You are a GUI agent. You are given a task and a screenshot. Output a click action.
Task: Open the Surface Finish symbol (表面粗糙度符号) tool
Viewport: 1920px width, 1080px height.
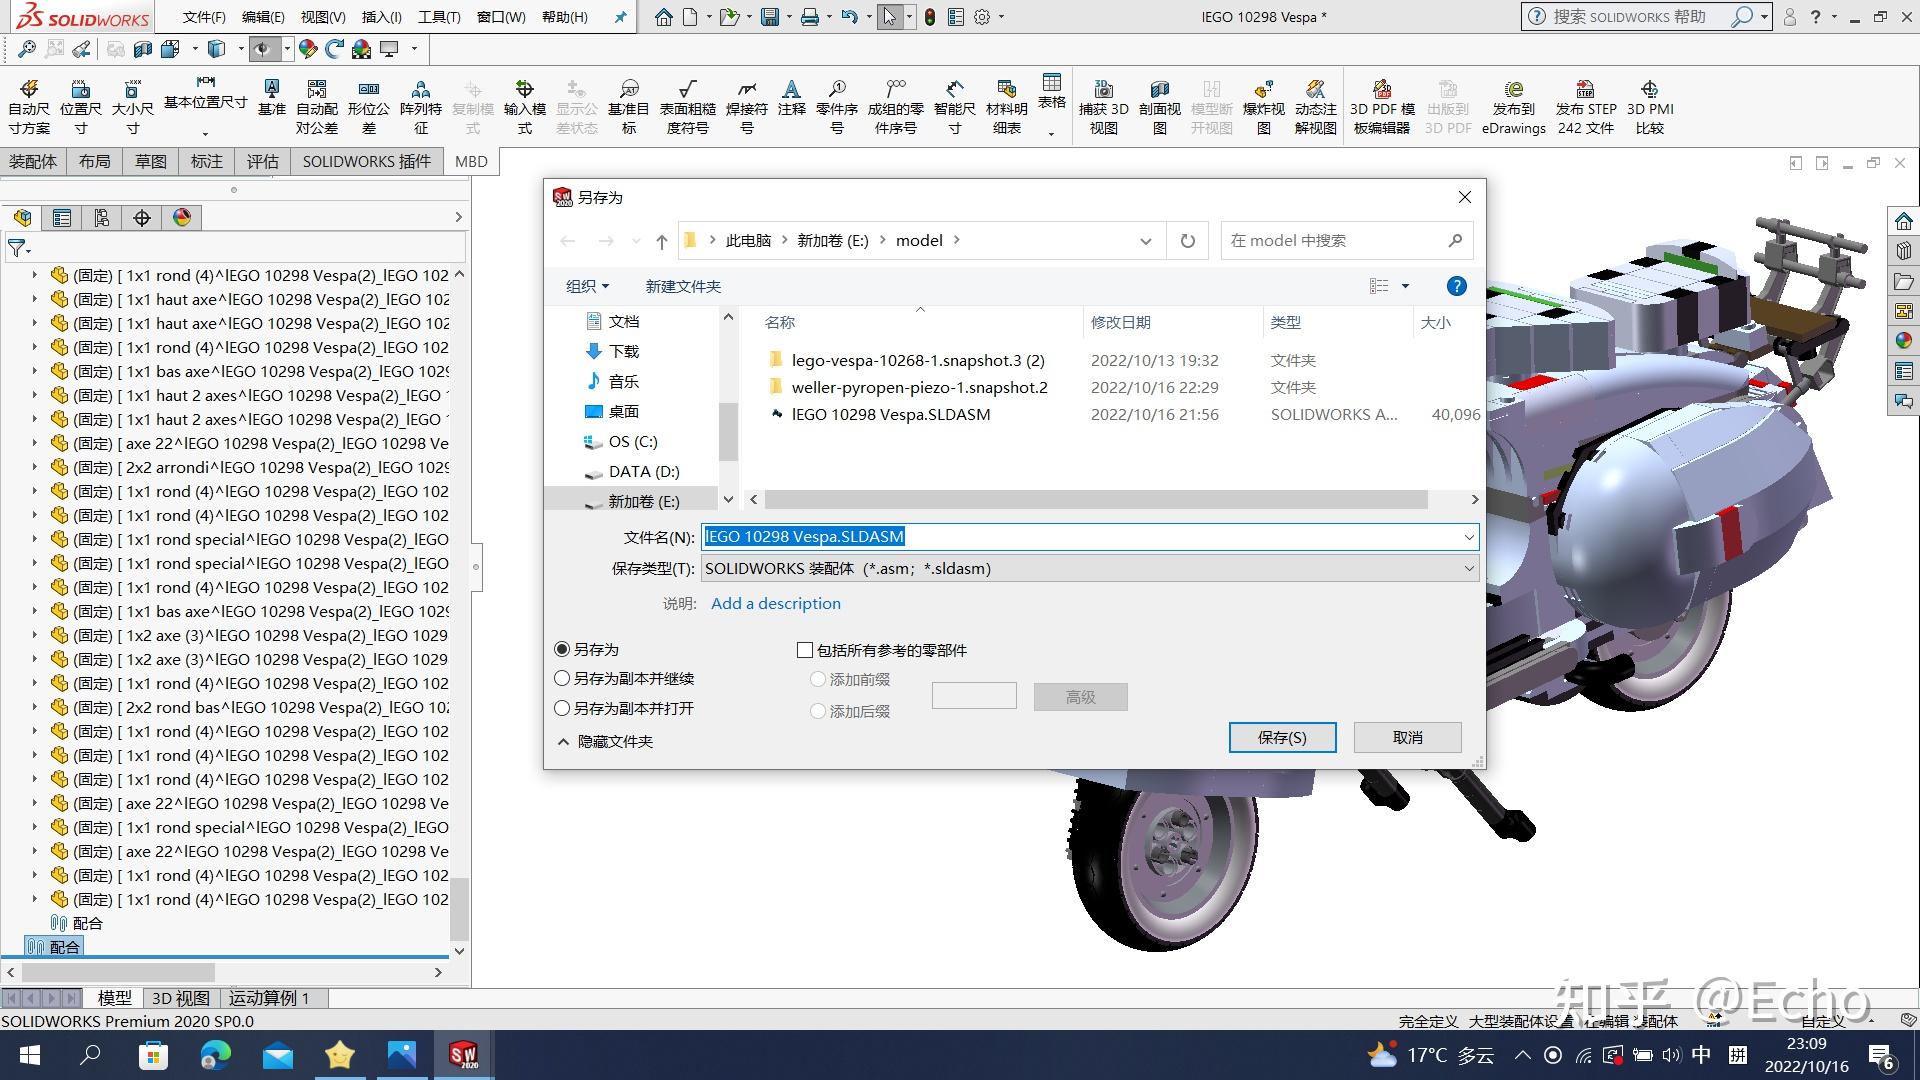click(x=688, y=107)
